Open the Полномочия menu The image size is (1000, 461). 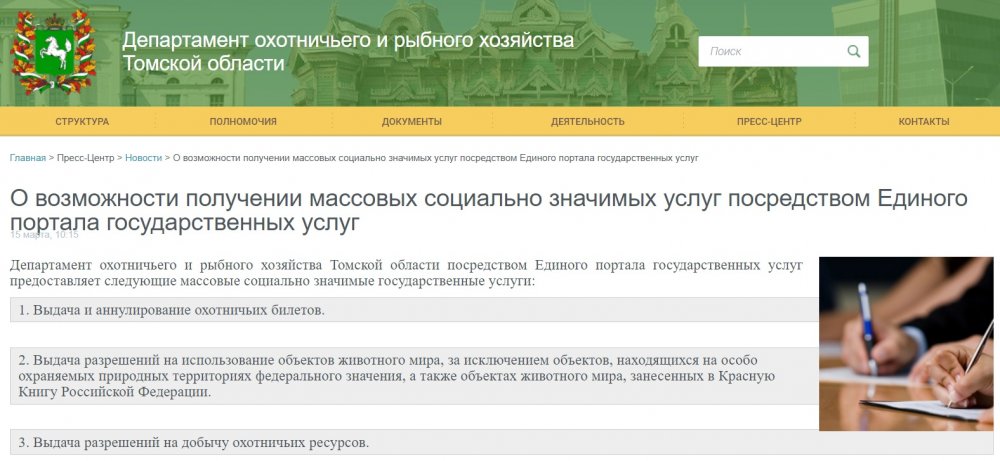[243, 122]
